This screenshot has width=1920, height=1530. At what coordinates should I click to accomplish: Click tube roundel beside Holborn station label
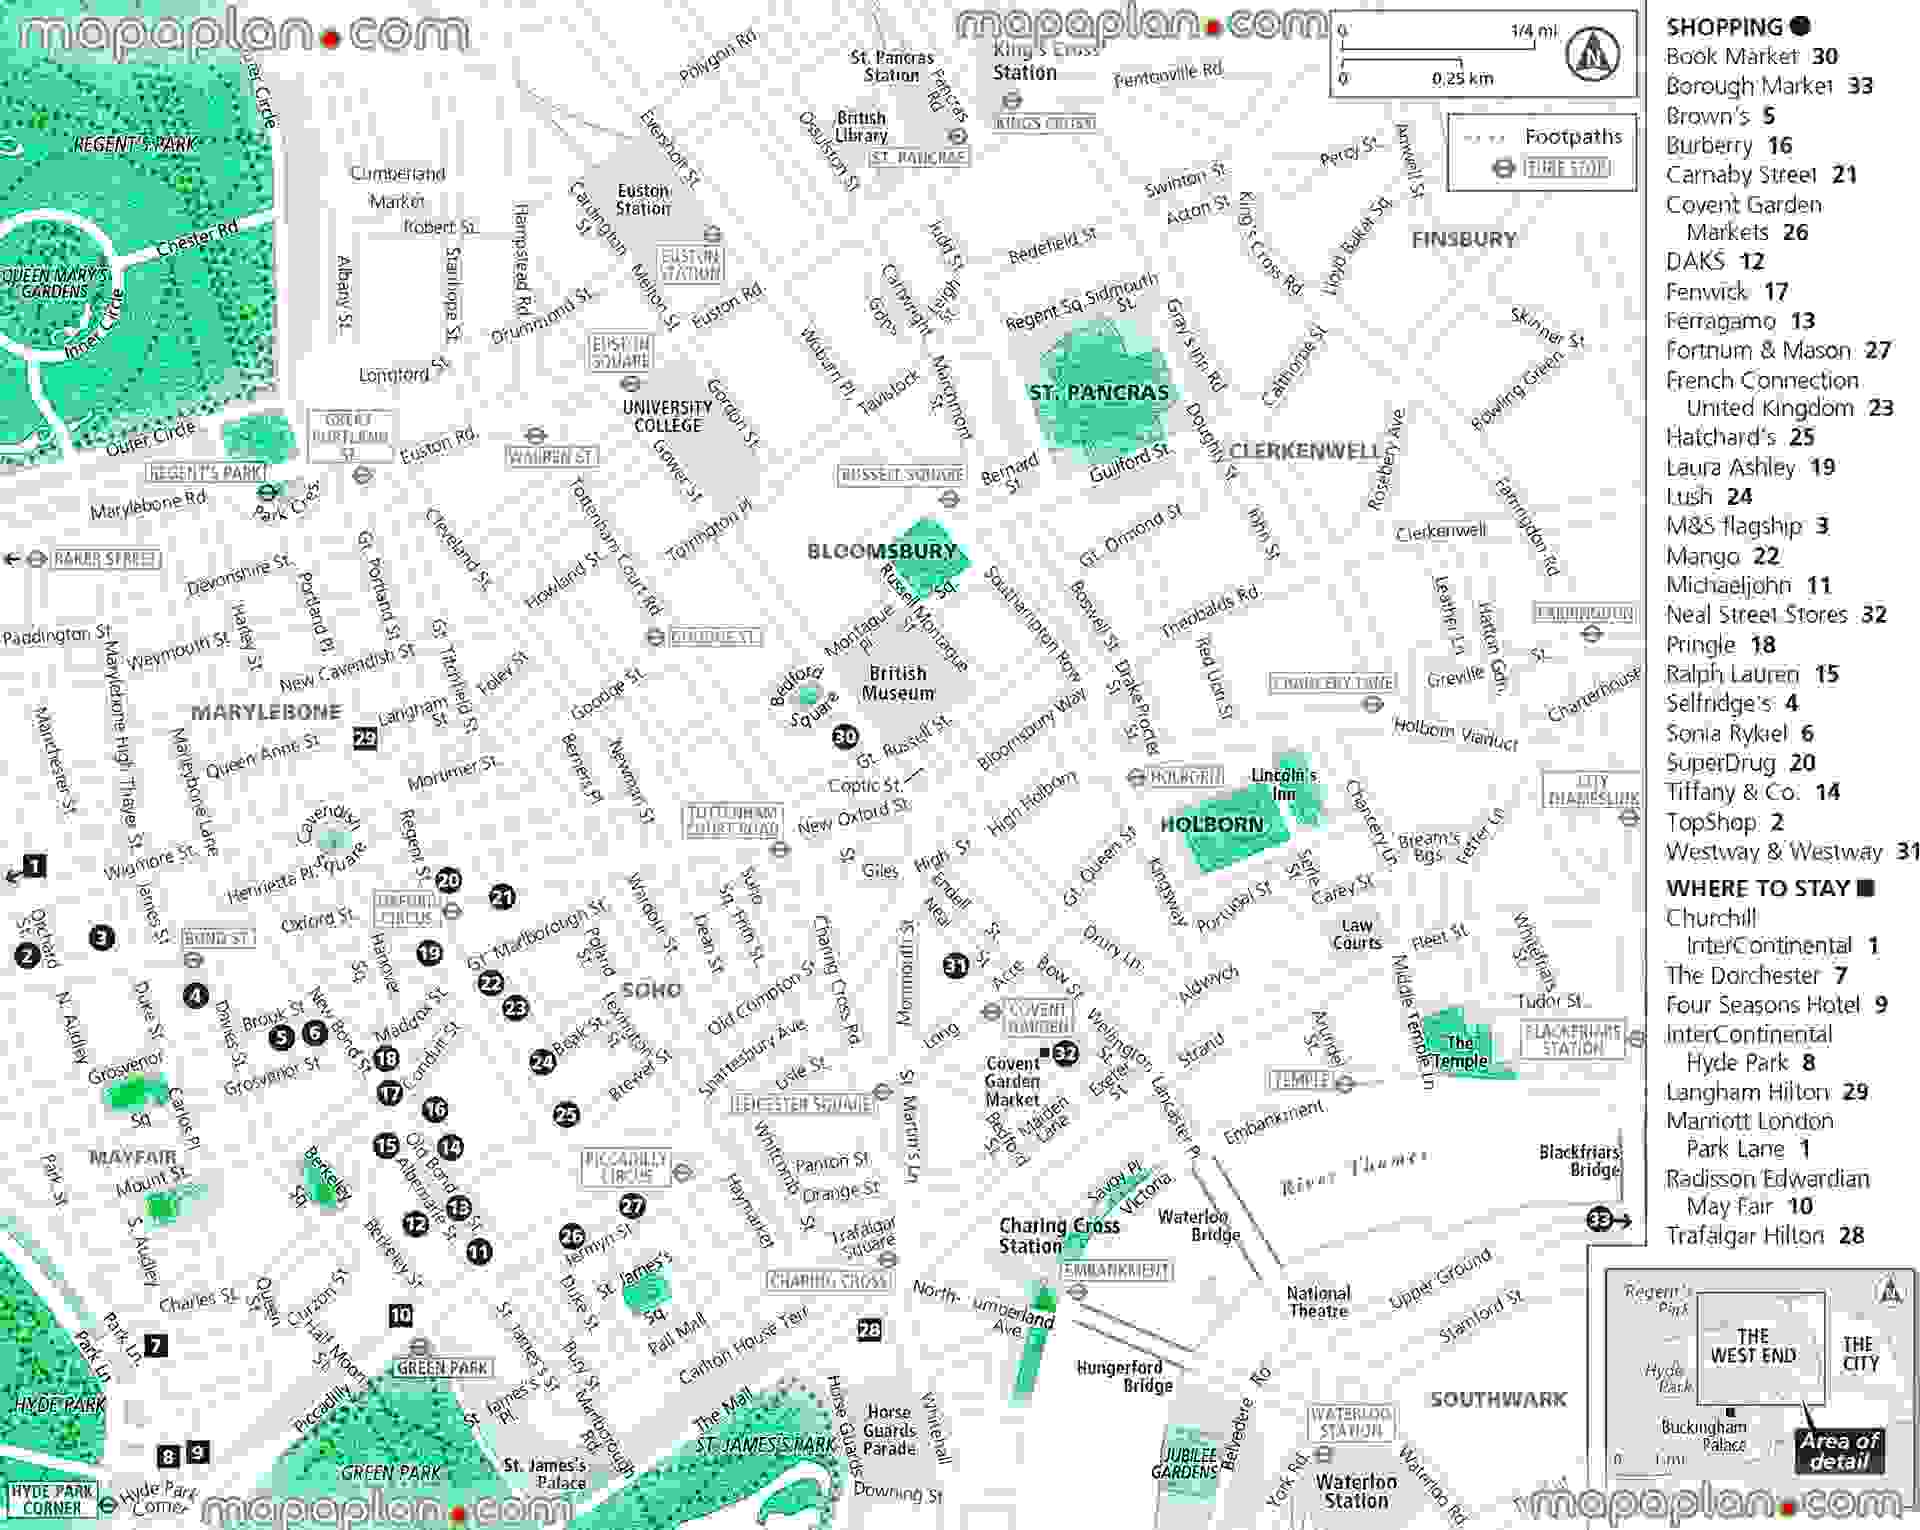(1136, 777)
